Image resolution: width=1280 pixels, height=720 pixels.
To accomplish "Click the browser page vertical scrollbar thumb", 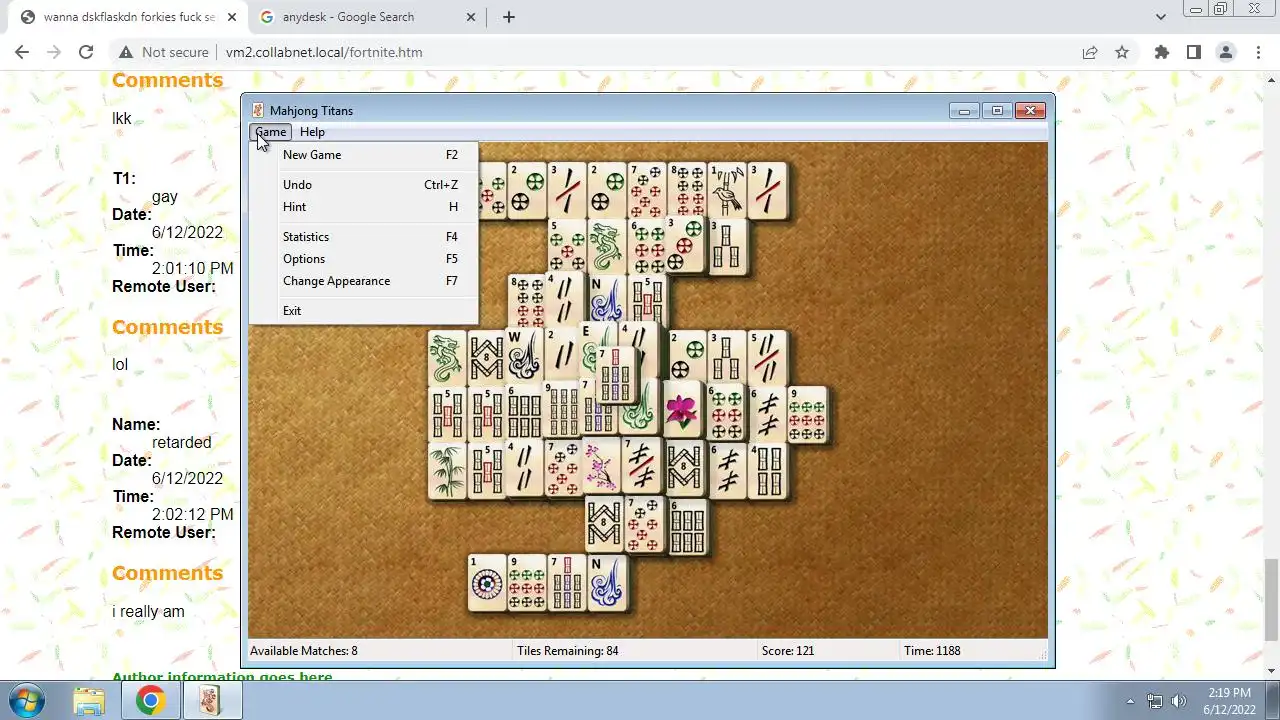I will pos(1271,600).
